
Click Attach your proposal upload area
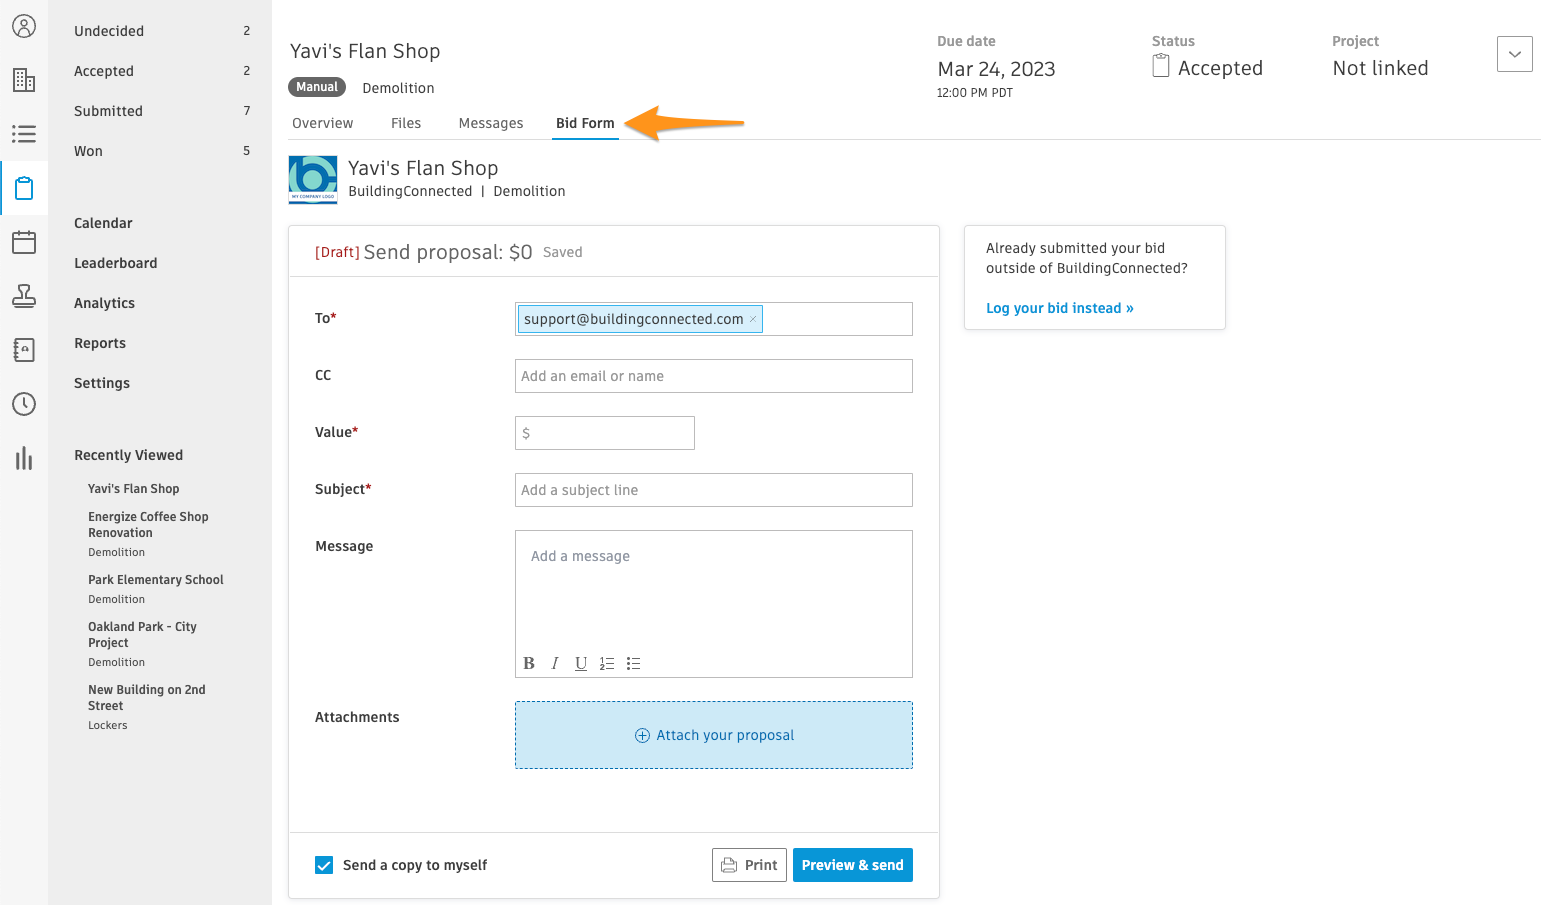point(714,735)
